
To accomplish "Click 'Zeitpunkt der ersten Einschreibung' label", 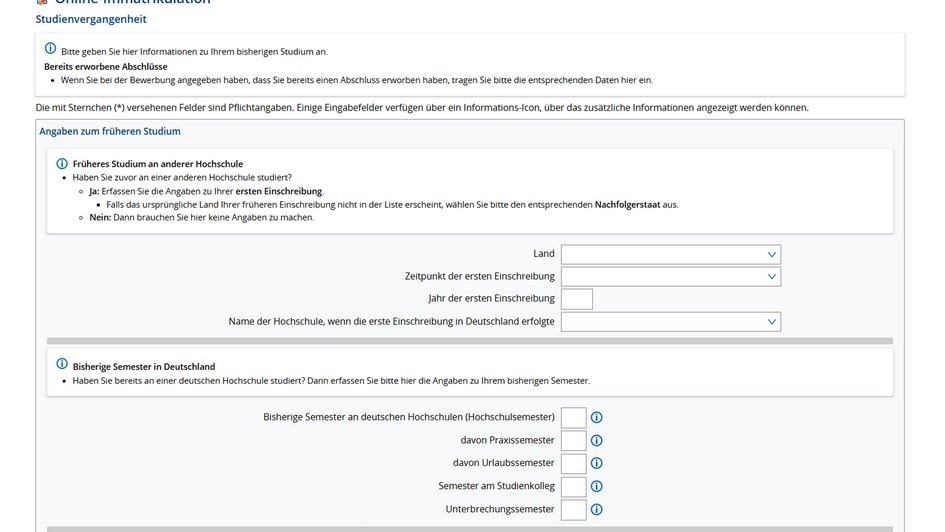I will pyautogui.click(x=480, y=276).
